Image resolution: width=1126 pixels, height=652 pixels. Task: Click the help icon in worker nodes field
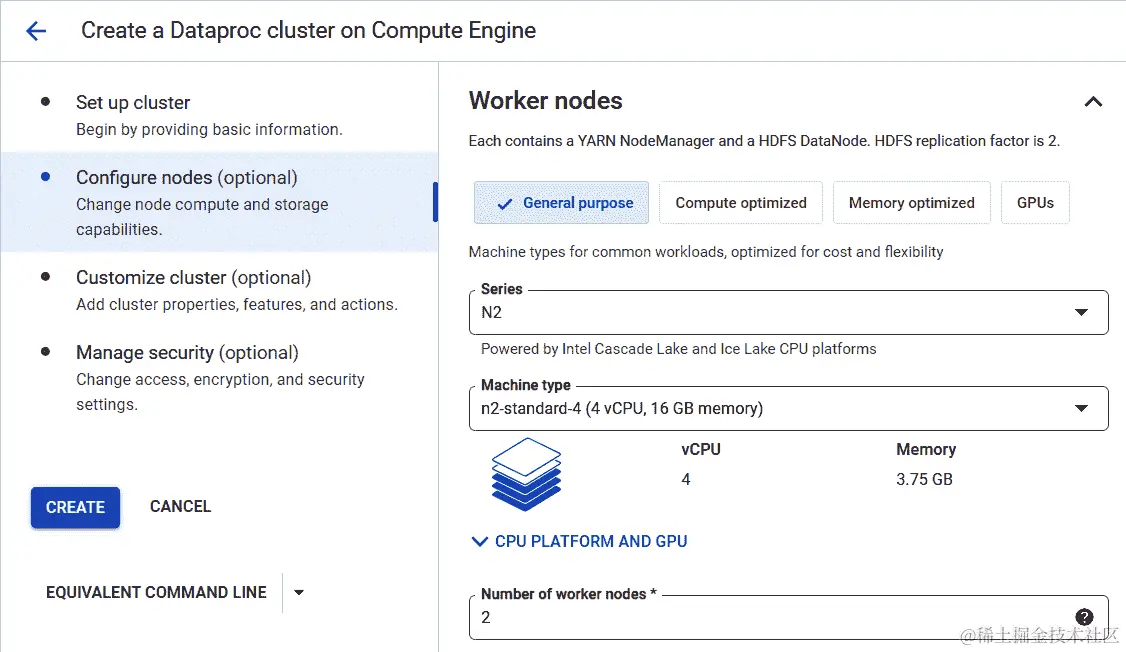click(x=1084, y=617)
